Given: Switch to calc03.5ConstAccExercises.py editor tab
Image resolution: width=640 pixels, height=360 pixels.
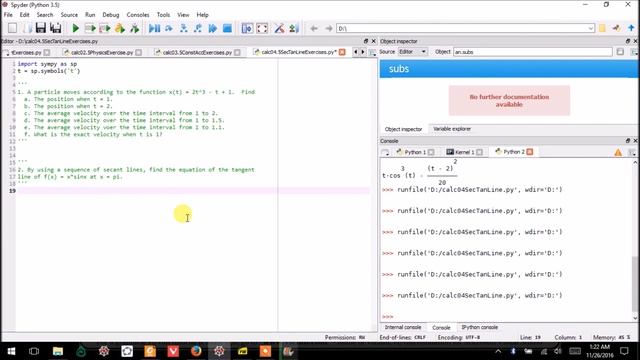Looking at the screenshot, I should coord(197,52).
